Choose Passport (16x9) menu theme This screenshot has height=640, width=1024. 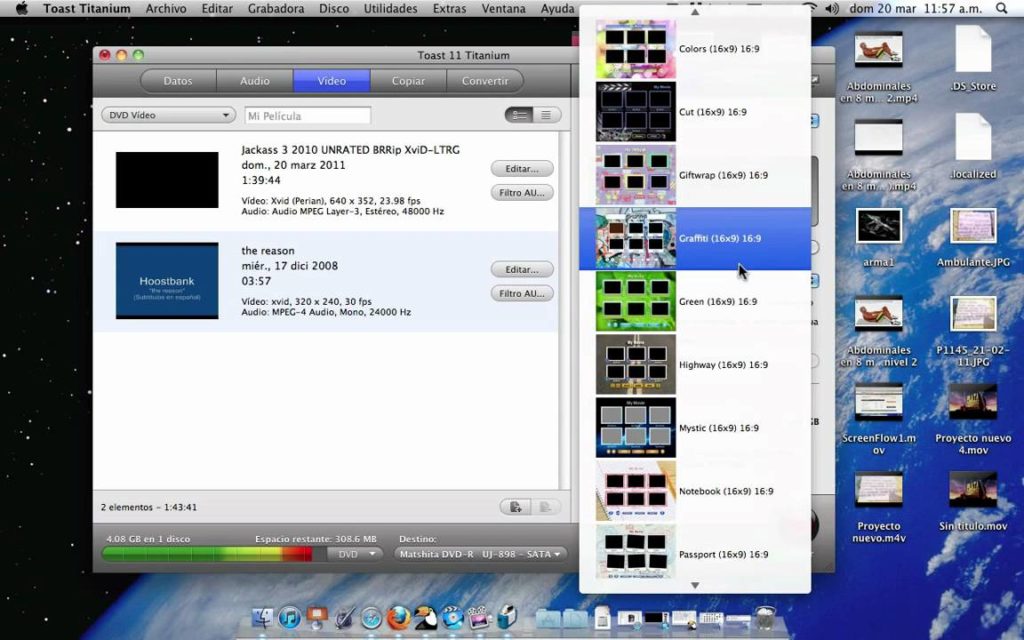tap(695, 554)
